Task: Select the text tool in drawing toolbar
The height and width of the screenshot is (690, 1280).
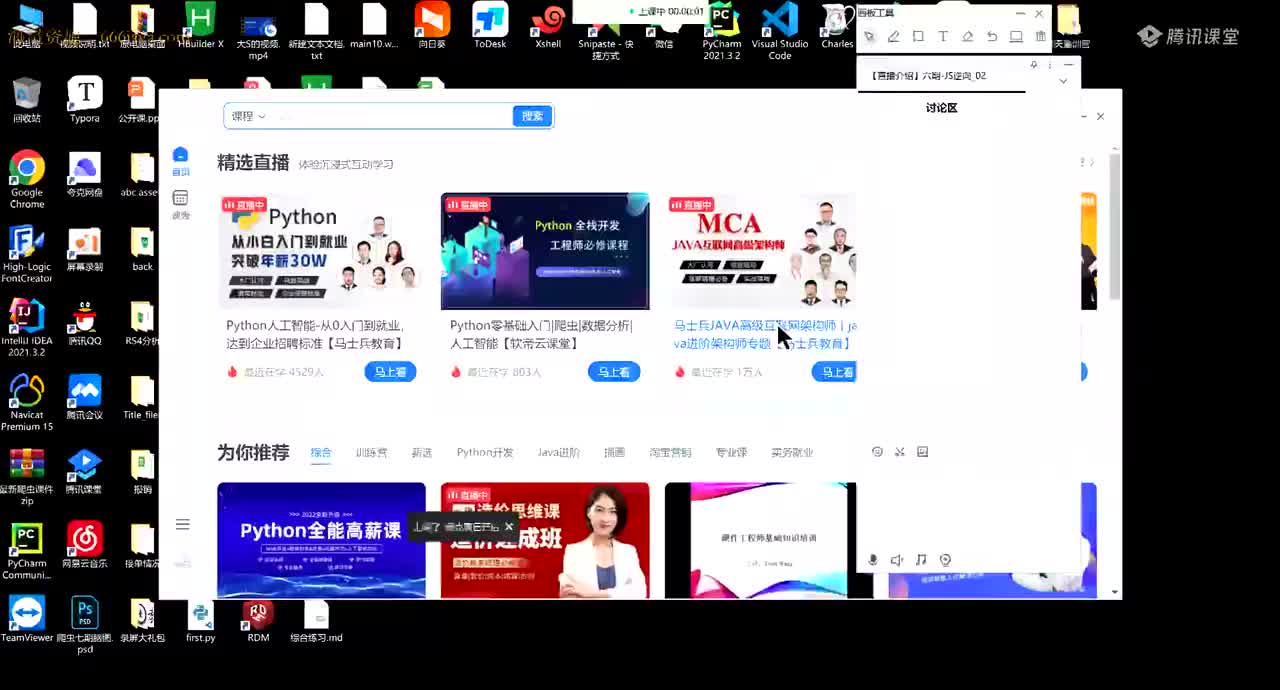Action: click(943, 36)
